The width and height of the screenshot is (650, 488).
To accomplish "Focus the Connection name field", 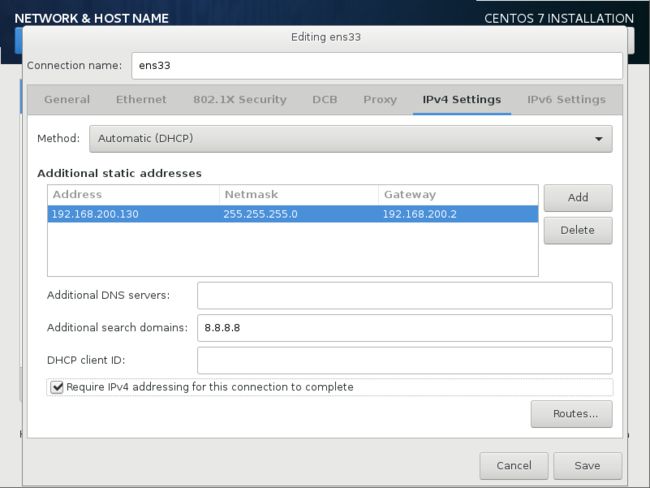I will 377,66.
